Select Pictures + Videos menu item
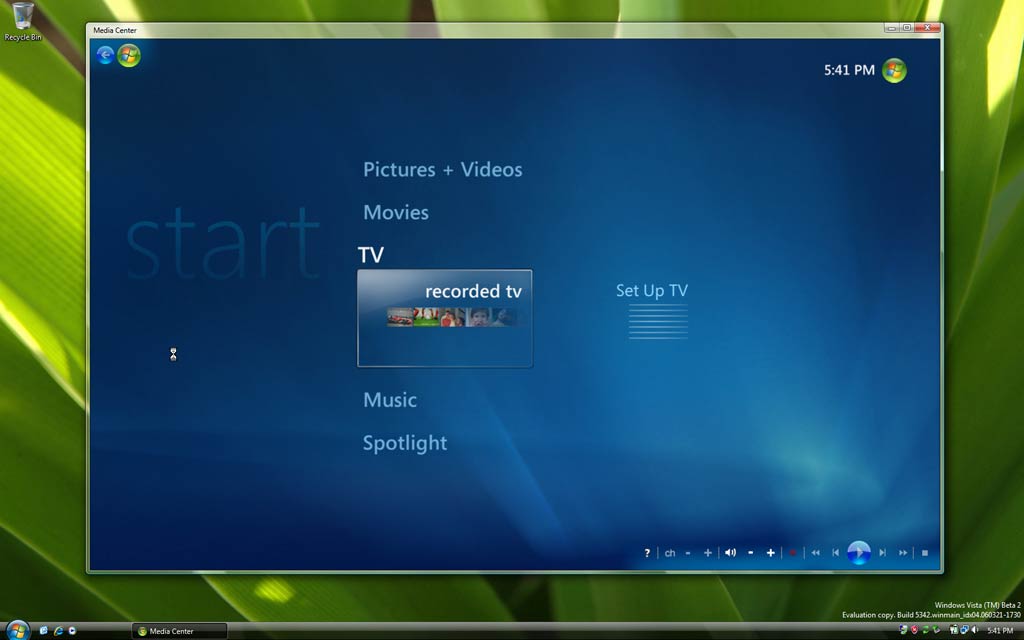 point(442,170)
